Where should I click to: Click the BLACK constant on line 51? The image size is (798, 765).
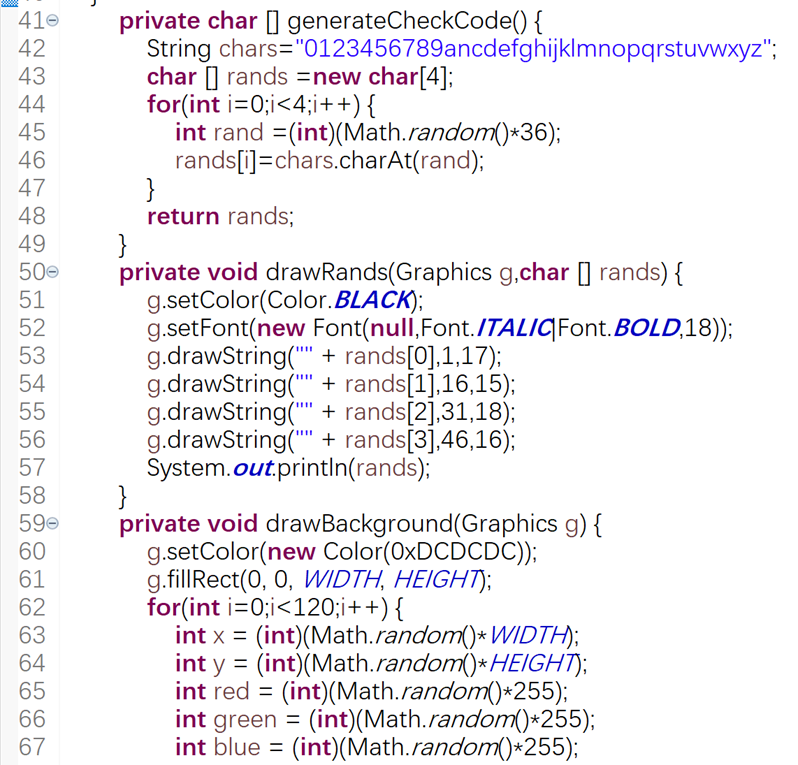[373, 300]
